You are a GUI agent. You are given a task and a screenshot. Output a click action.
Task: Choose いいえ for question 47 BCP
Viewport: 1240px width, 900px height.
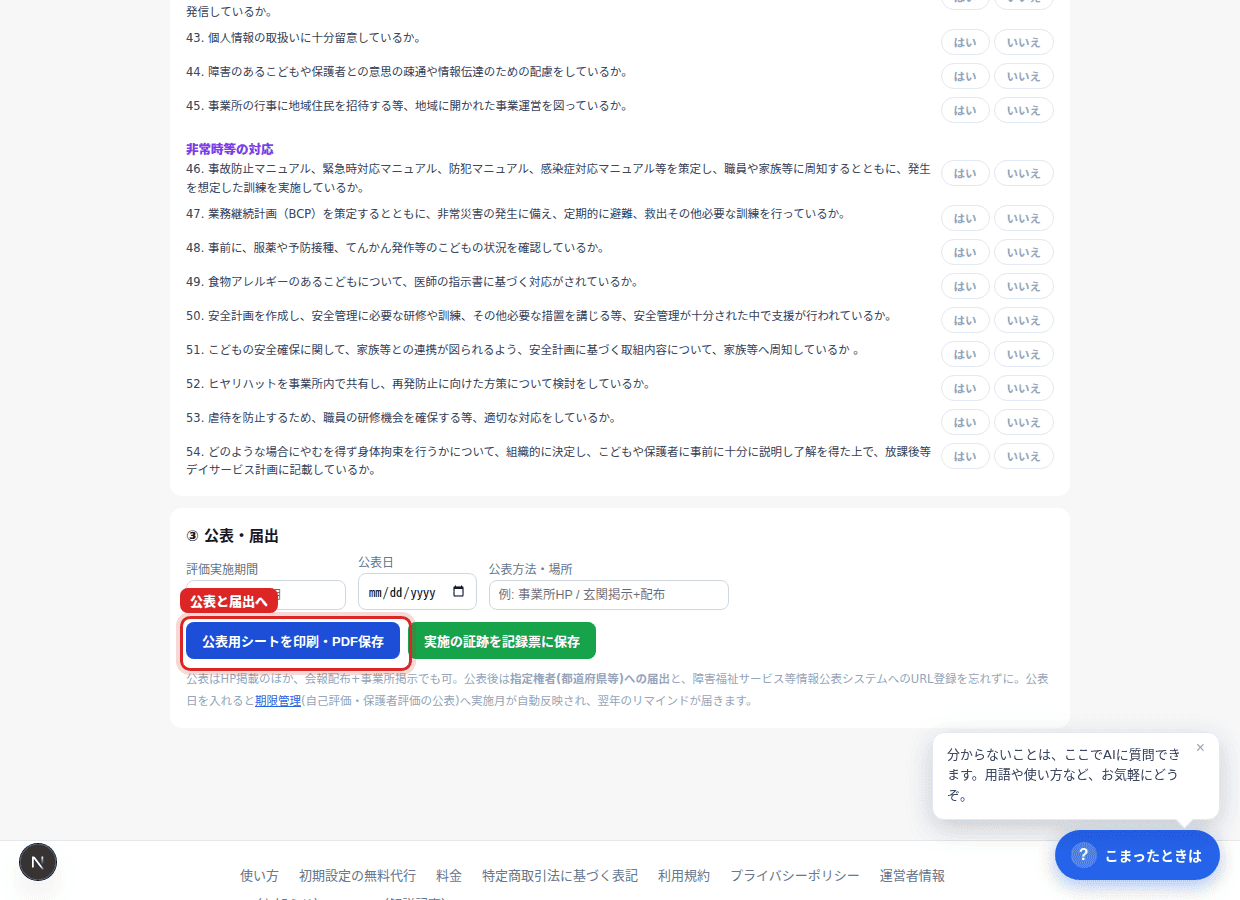[1023, 218]
